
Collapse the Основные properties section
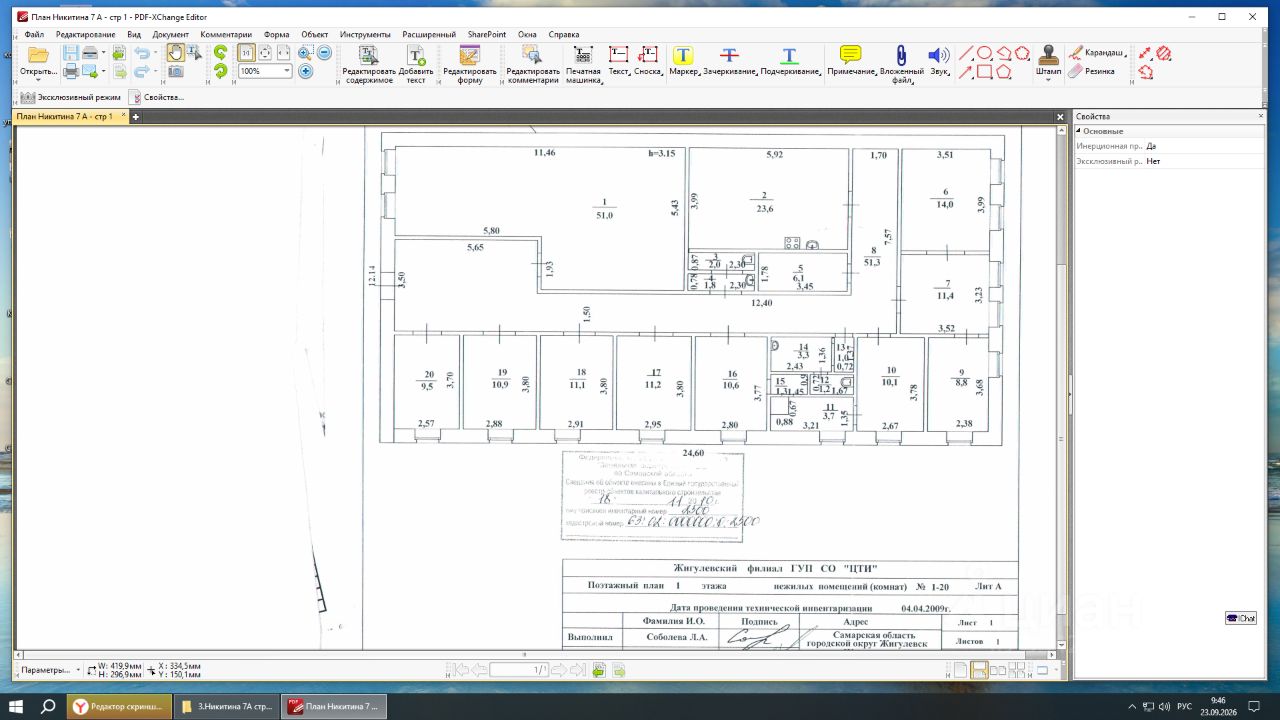[1079, 131]
